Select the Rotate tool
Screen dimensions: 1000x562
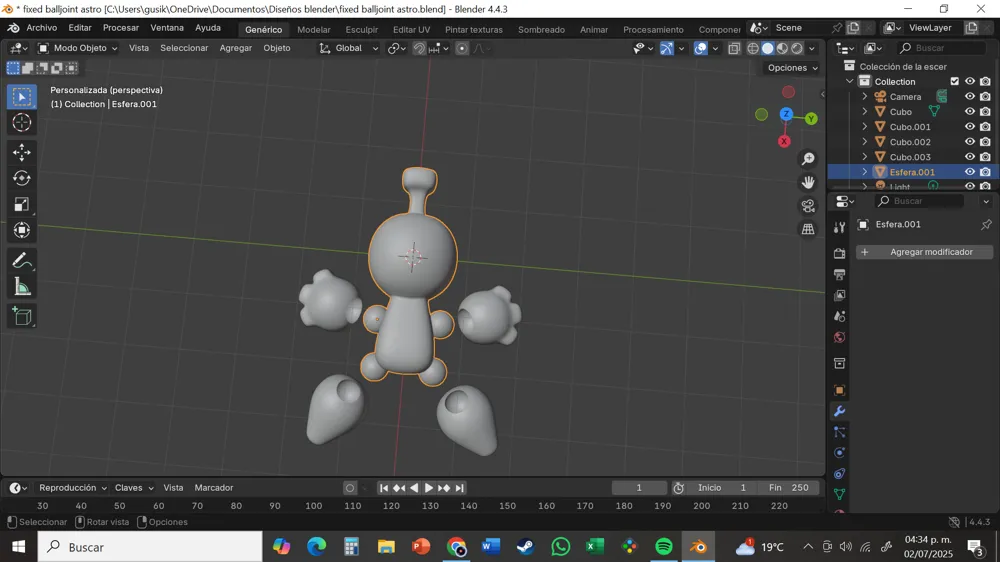coord(22,178)
